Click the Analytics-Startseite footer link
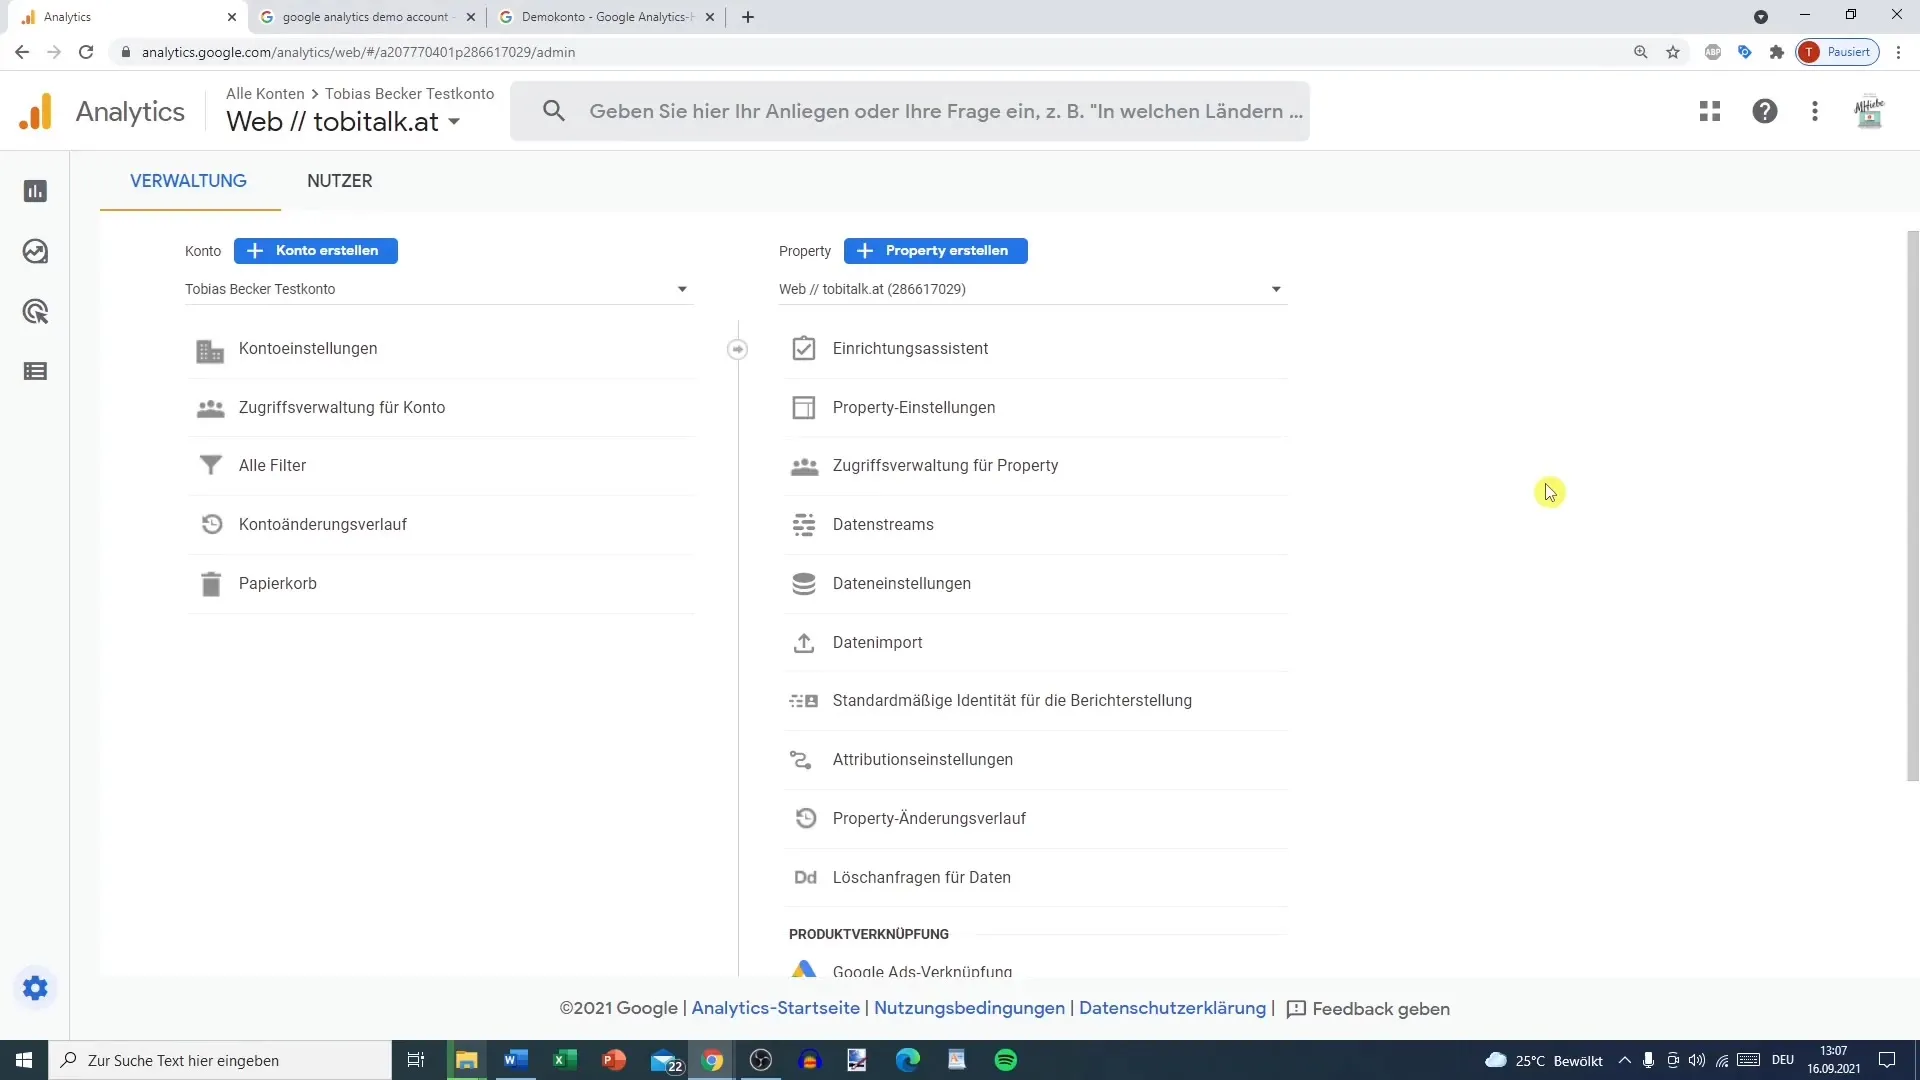Image resolution: width=1920 pixels, height=1080 pixels. click(x=775, y=1008)
